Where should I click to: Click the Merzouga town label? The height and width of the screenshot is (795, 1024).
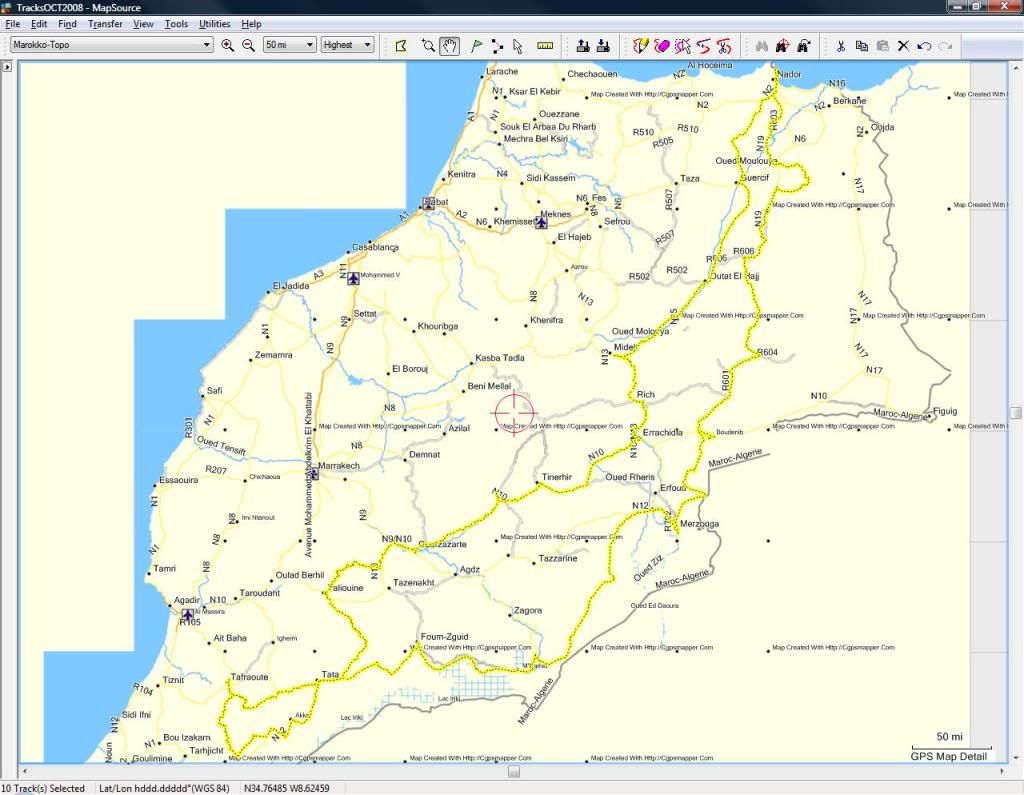click(x=699, y=524)
